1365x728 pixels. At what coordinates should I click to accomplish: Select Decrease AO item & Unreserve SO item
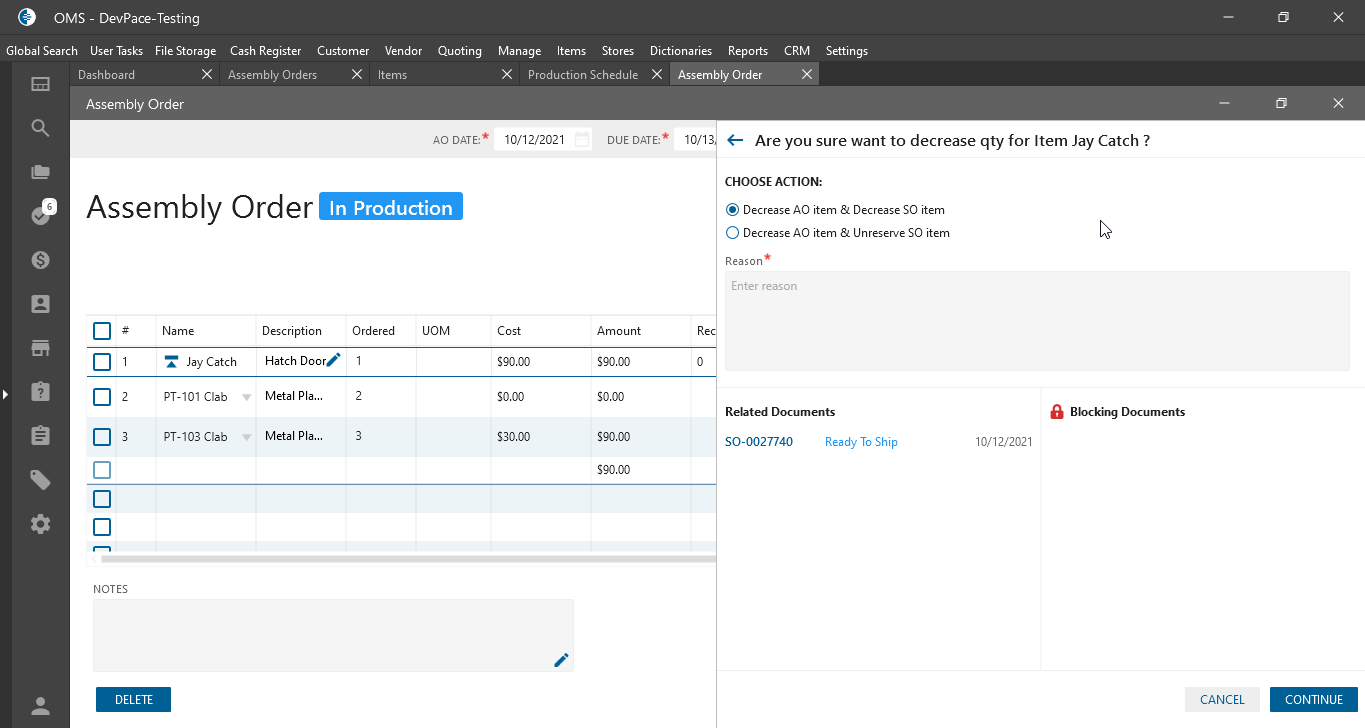(733, 233)
